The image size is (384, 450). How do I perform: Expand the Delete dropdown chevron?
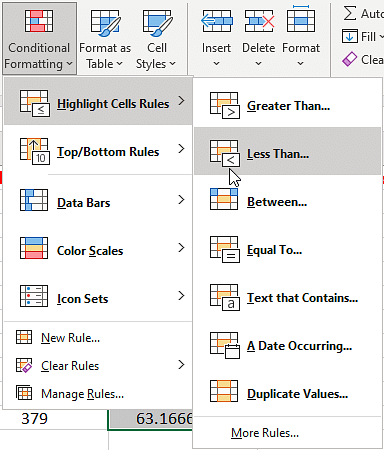259,63
